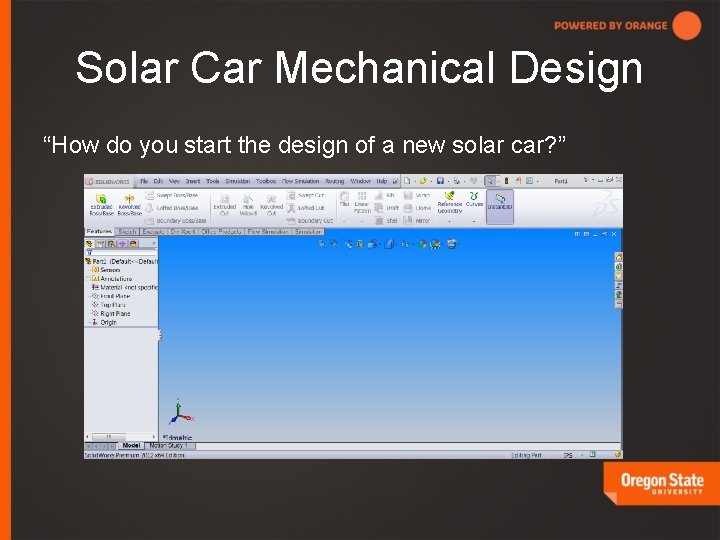Open the Reference Geometry tool
Image resolution: width=720 pixels, height=540 pixels.
(450, 202)
